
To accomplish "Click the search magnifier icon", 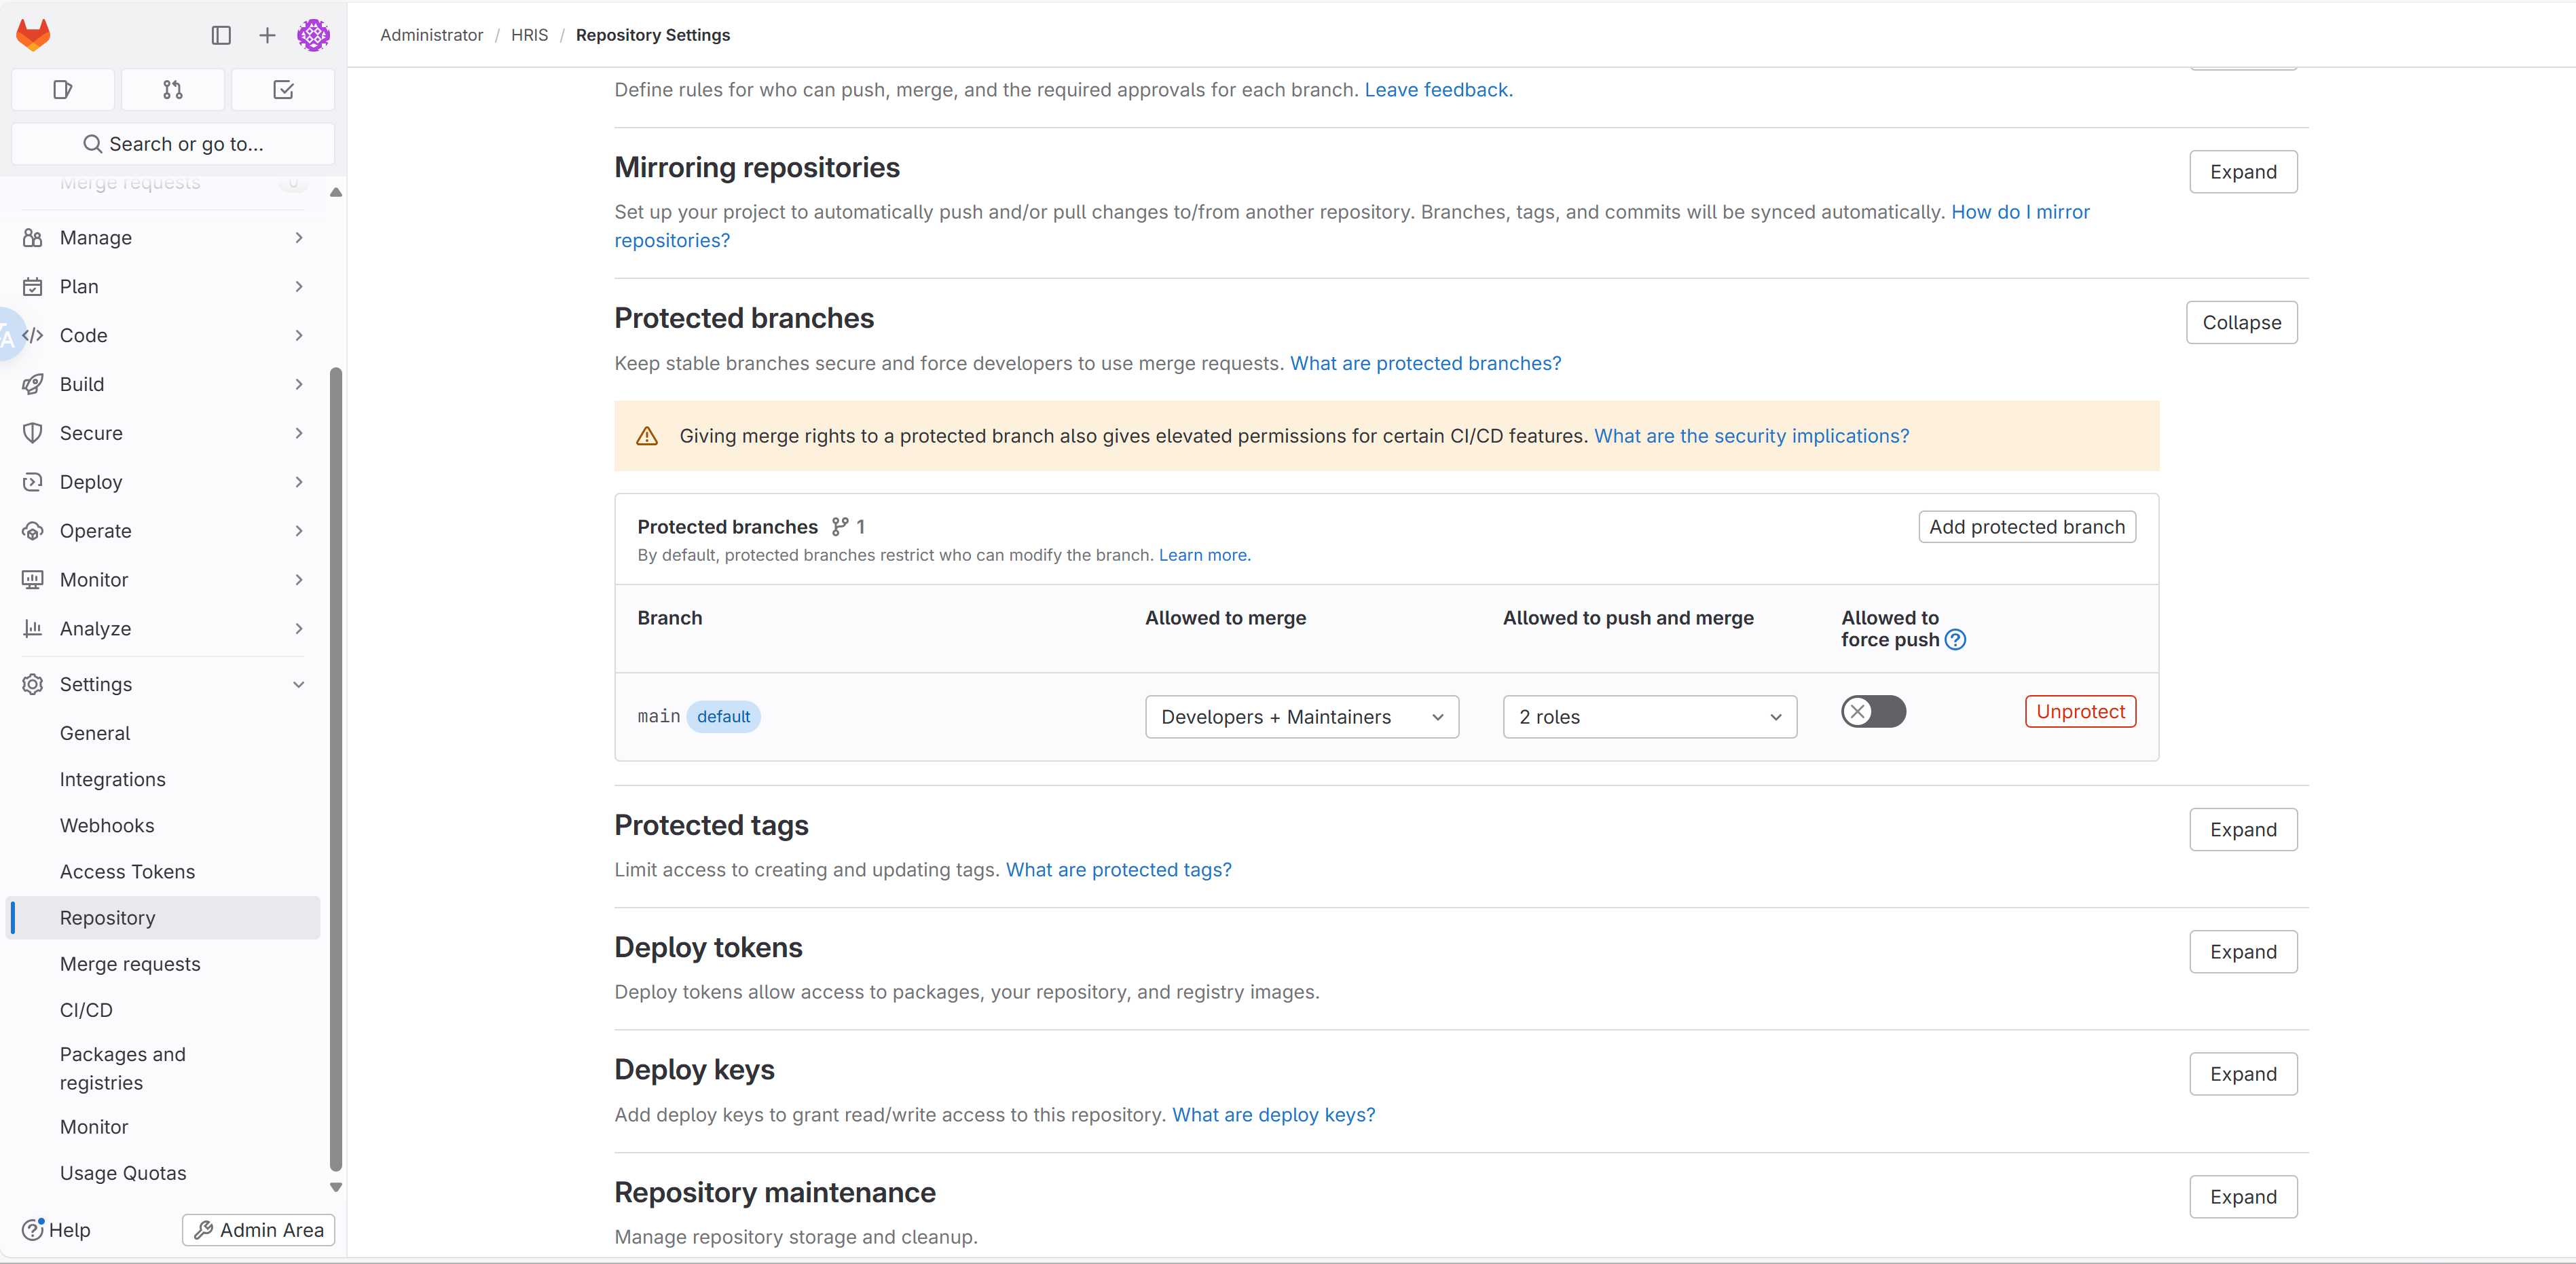I will pos(92,144).
